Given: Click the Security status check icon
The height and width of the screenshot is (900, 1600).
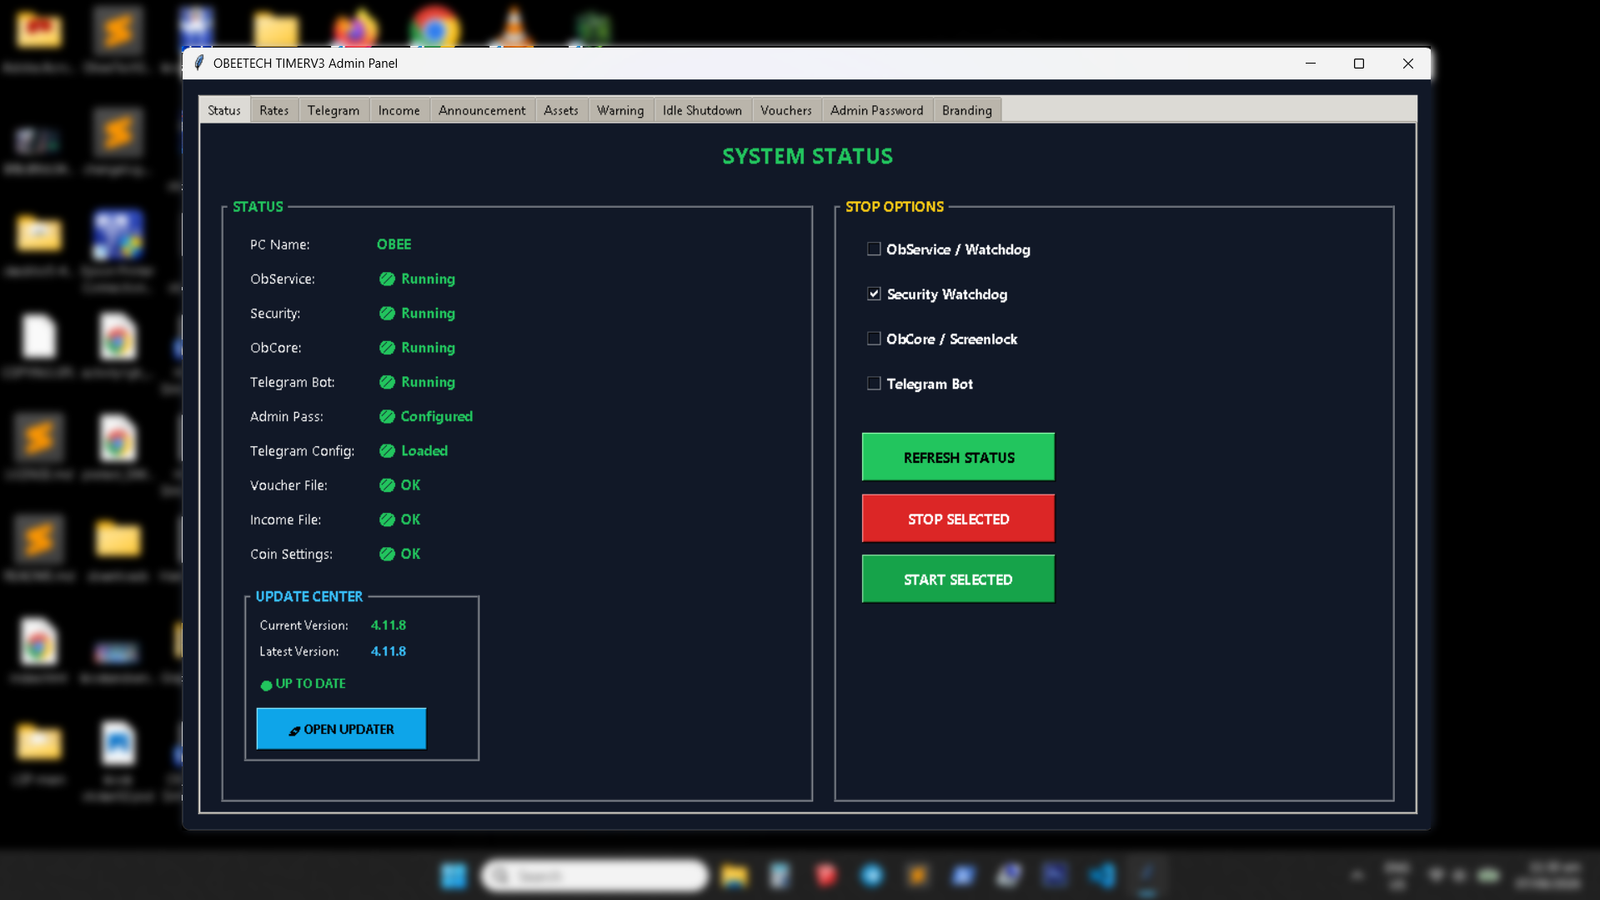Looking at the screenshot, I should pos(387,313).
